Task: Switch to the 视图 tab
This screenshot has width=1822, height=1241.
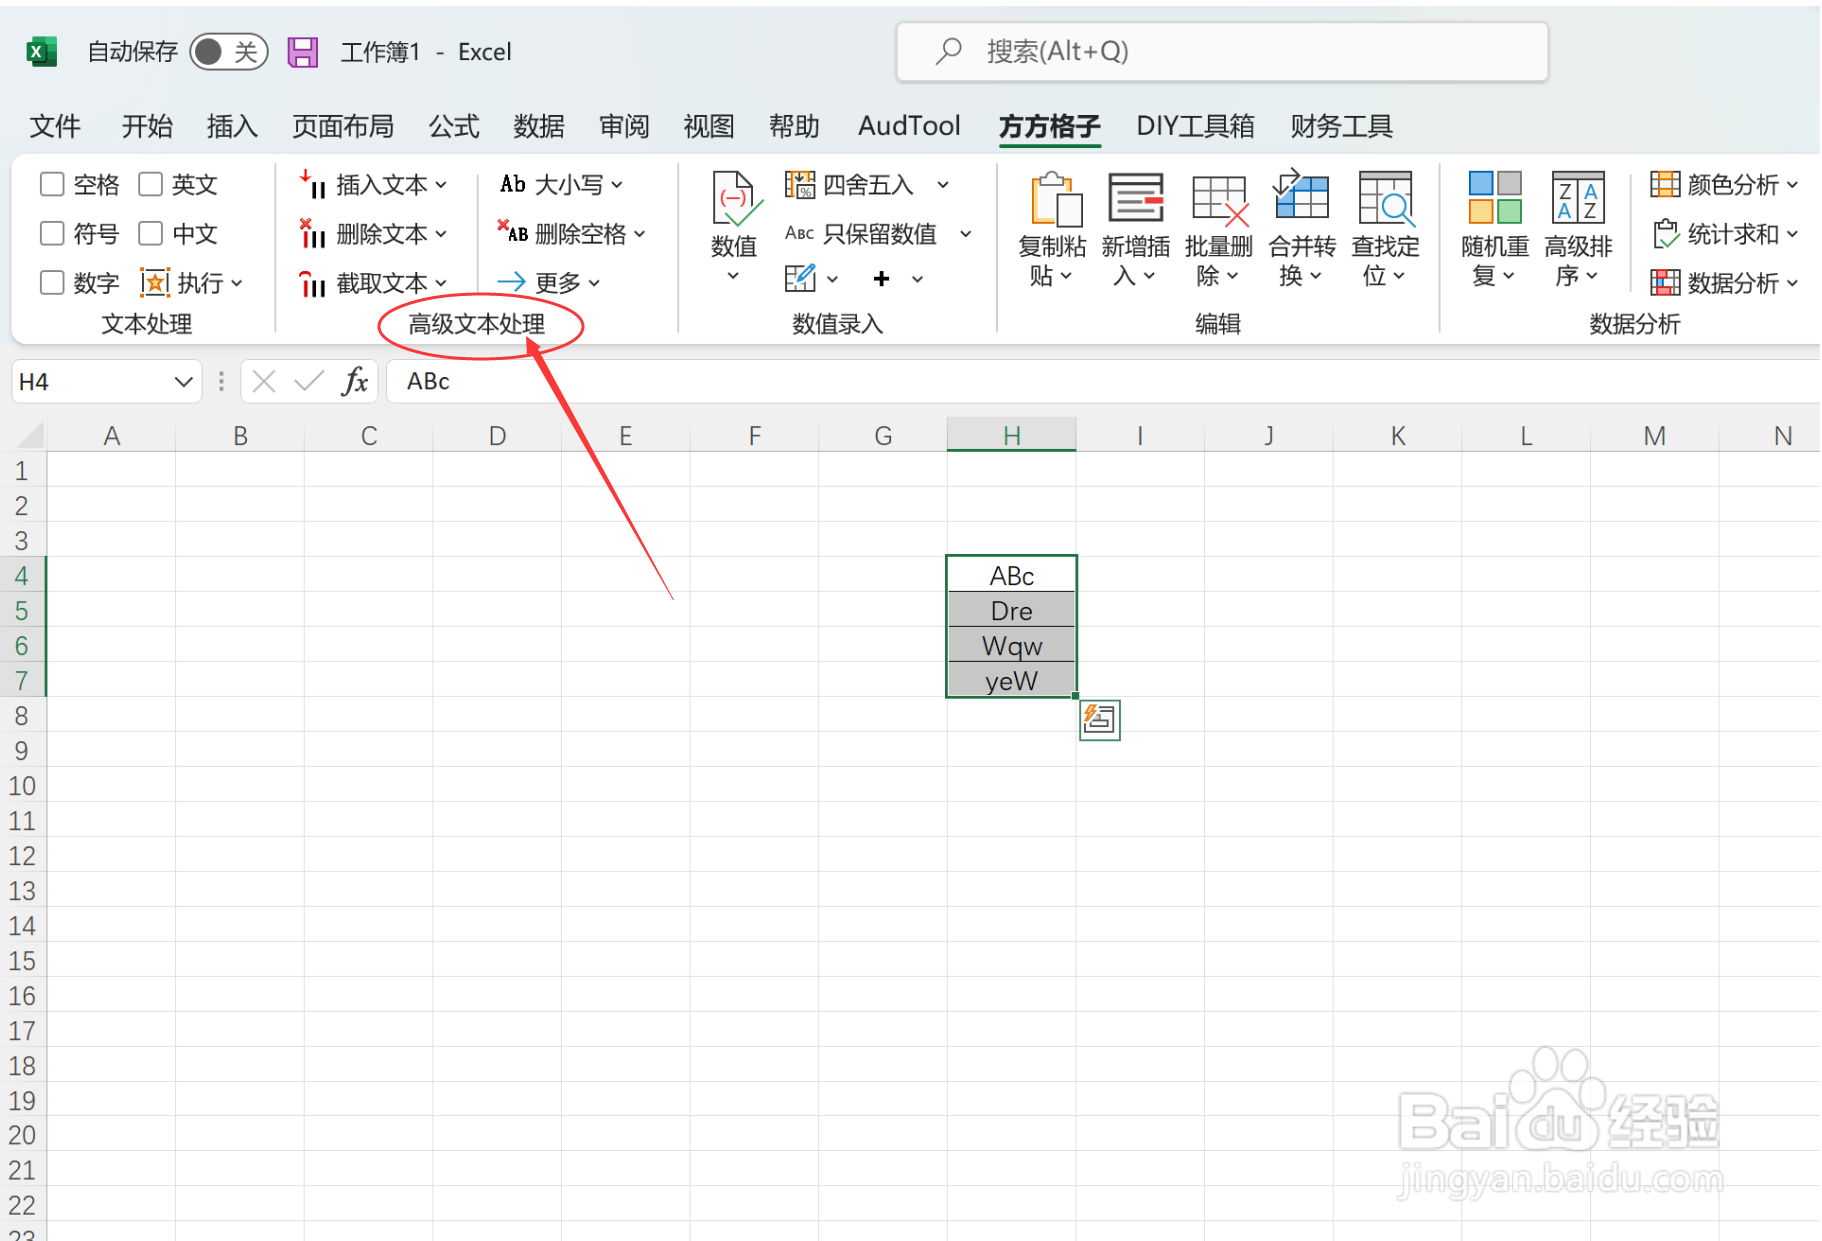Action: [709, 126]
